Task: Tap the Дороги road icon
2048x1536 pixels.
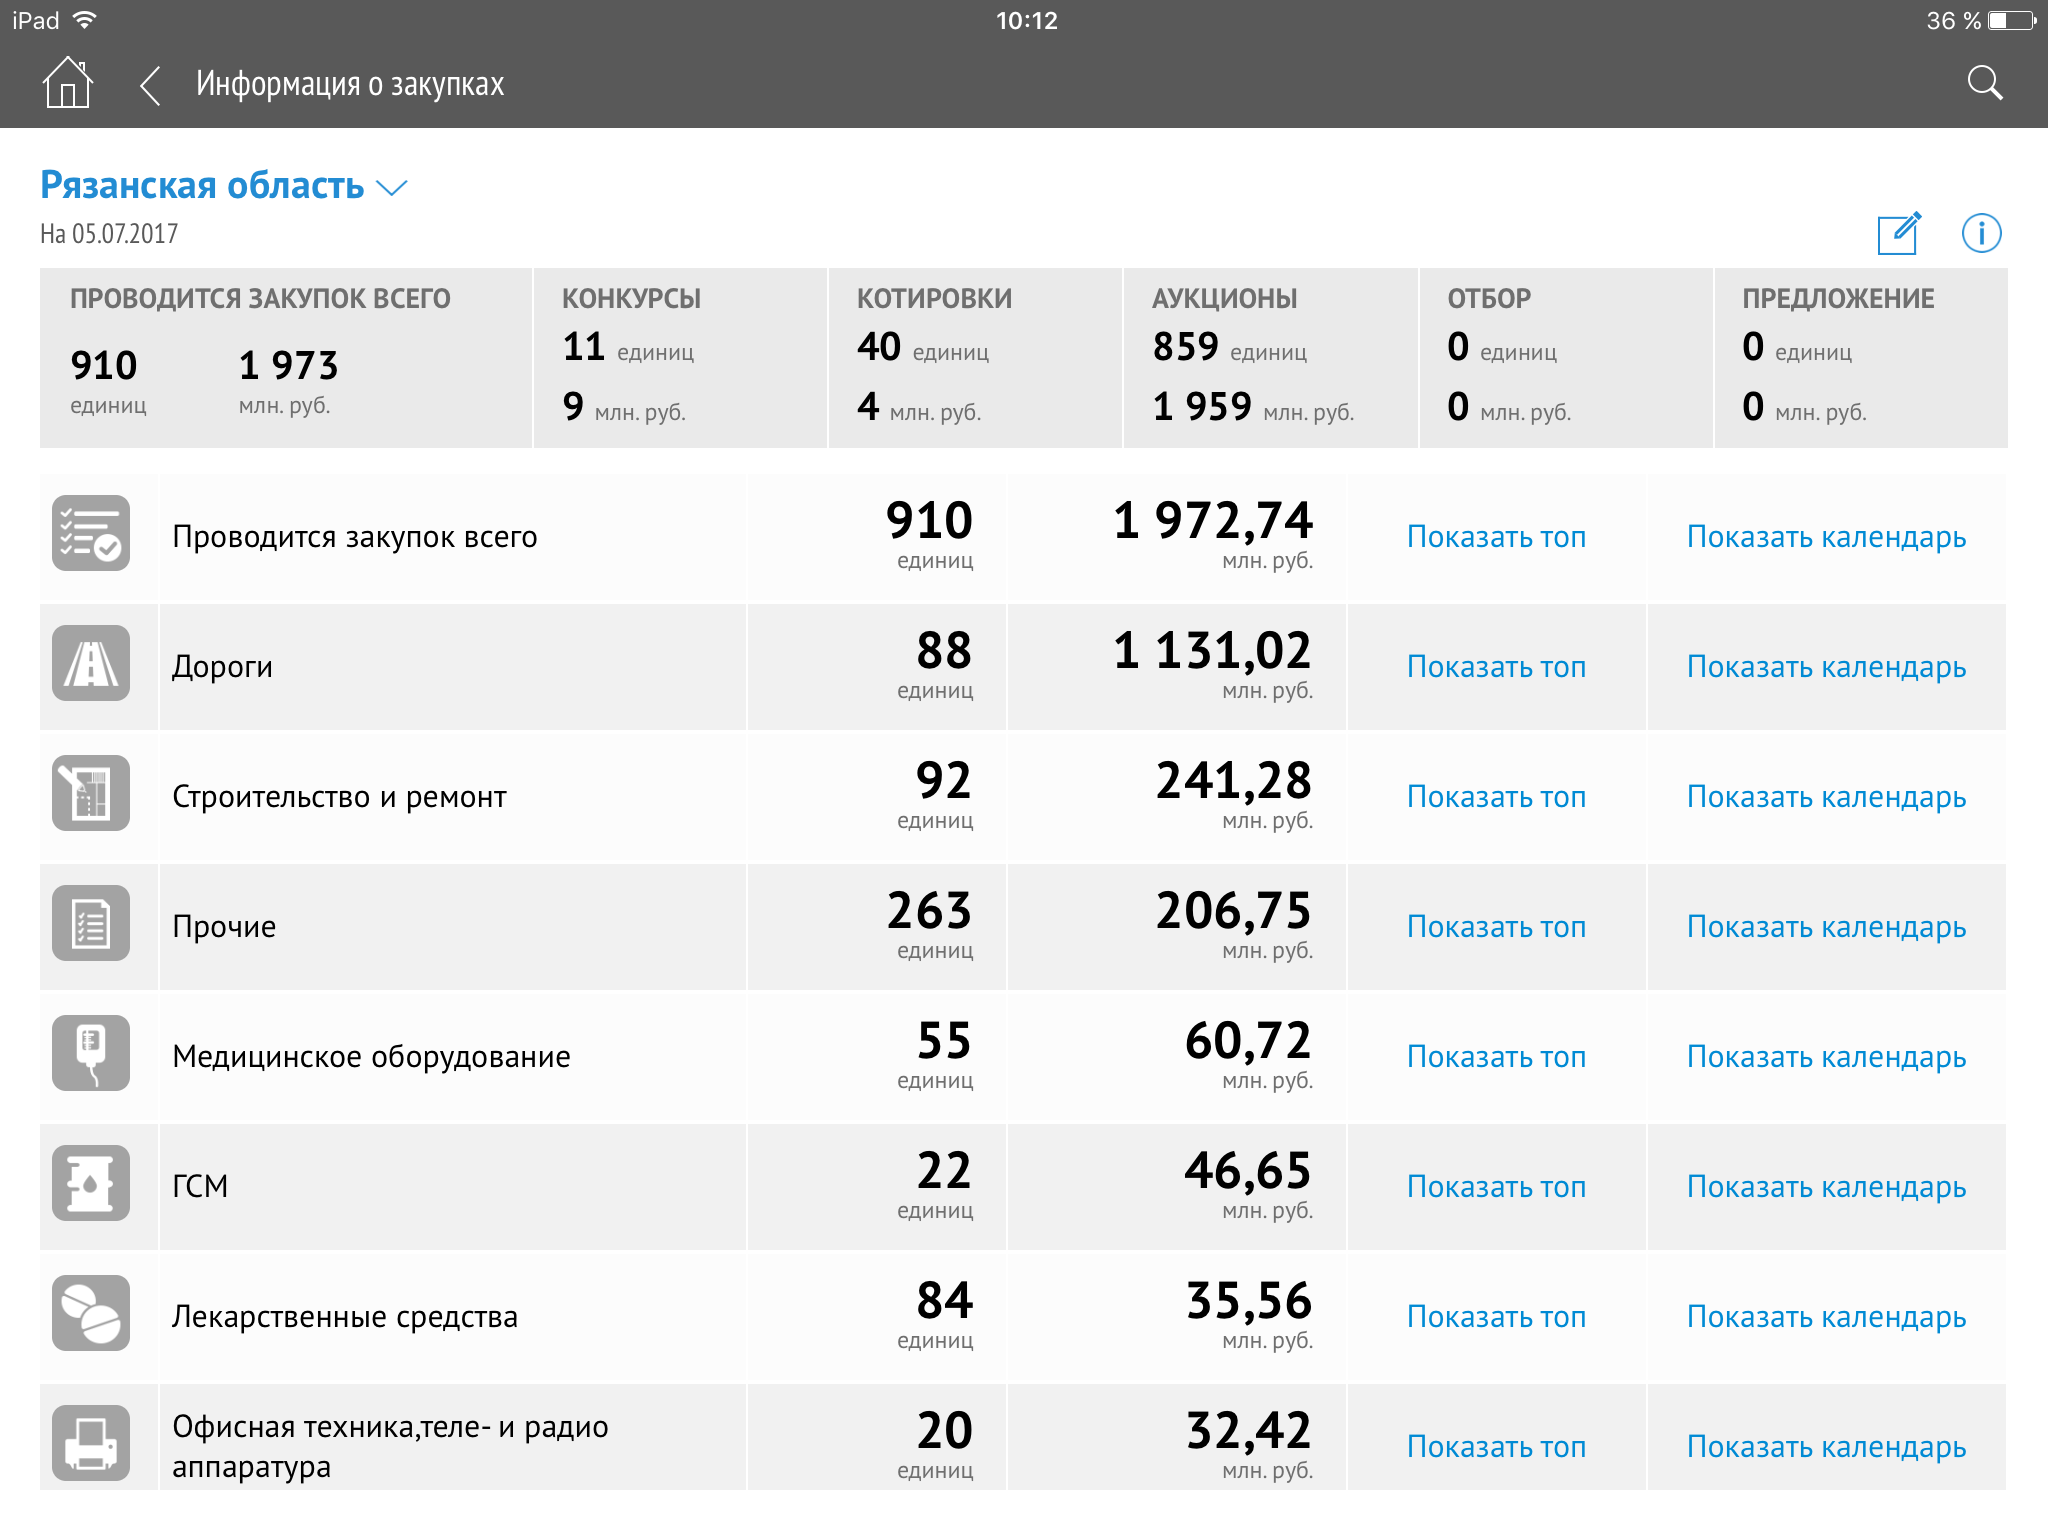Action: click(x=91, y=664)
